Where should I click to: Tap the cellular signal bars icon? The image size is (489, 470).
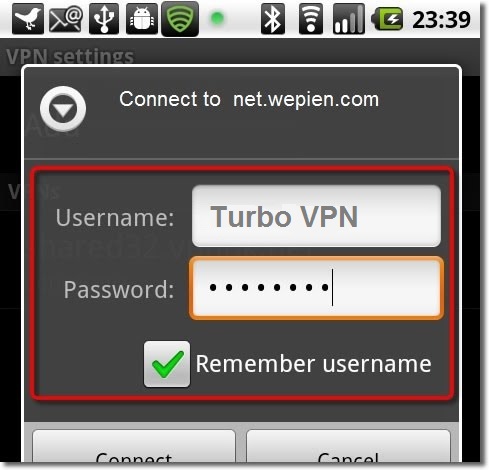pos(349,19)
